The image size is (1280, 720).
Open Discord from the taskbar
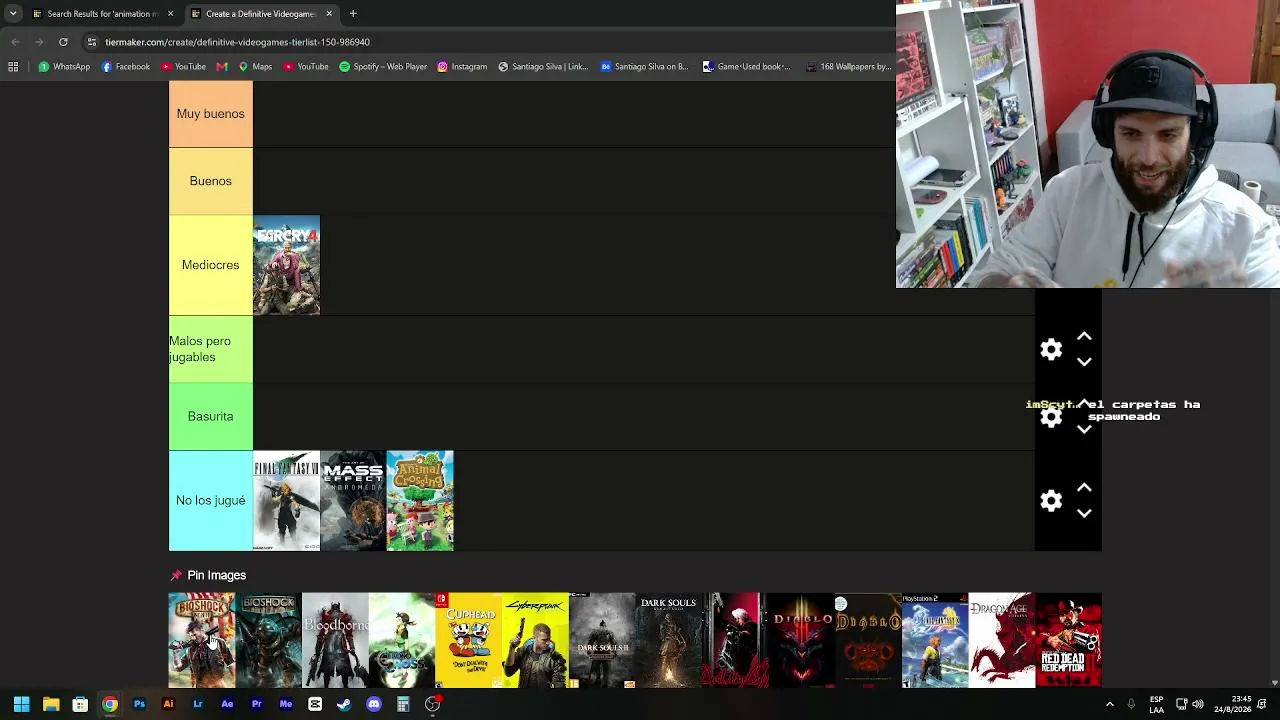click(374, 704)
